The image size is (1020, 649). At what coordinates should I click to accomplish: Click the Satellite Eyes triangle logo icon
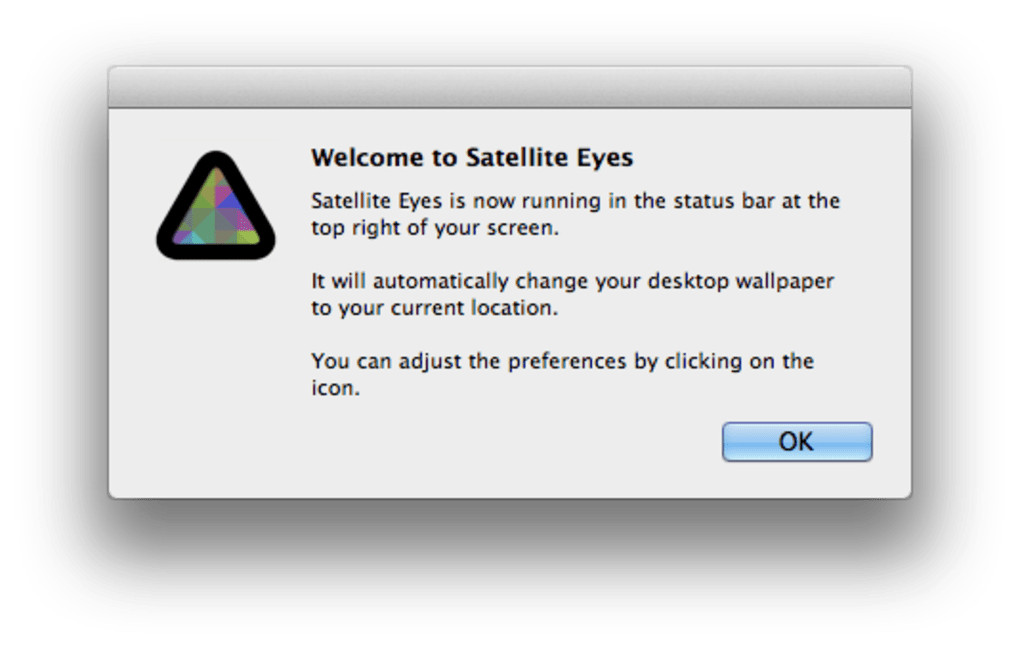[x=215, y=208]
